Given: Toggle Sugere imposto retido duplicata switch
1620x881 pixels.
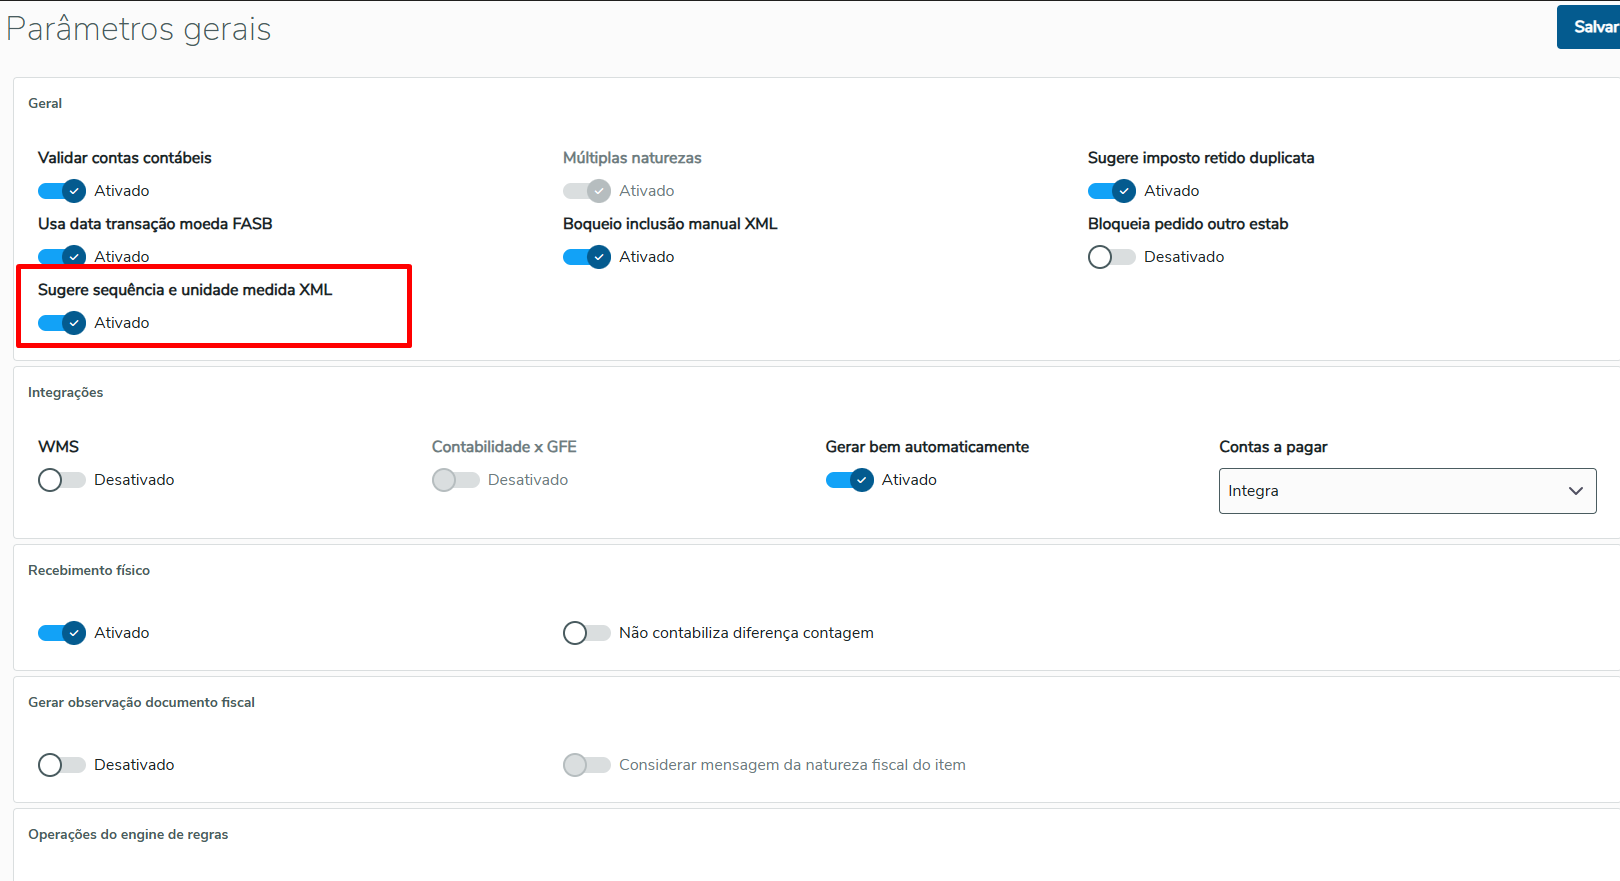Looking at the screenshot, I should (1112, 191).
